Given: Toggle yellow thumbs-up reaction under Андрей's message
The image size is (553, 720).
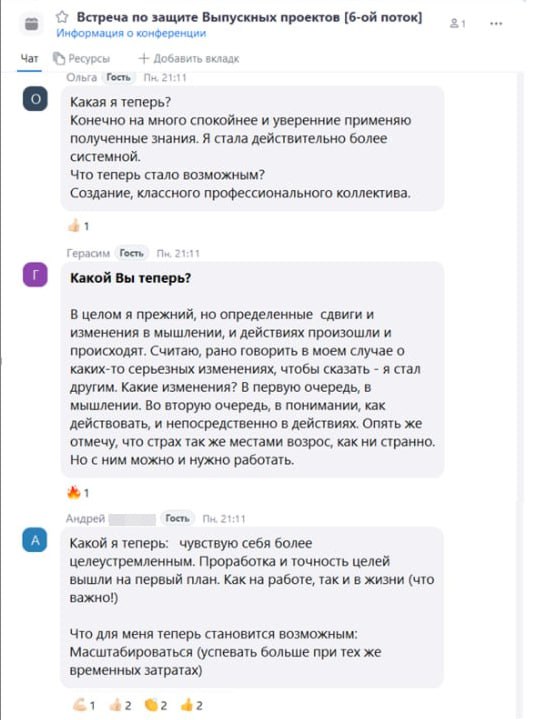Looking at the screenshot, I should click(192, 705).
